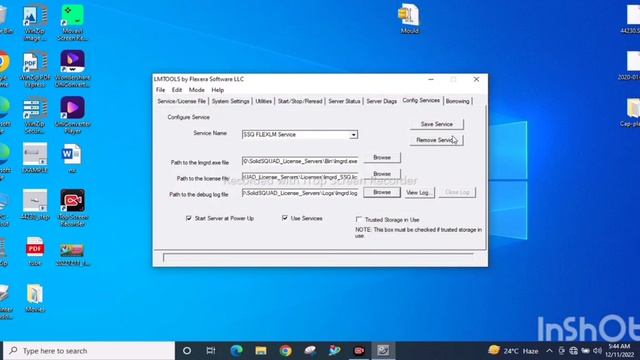This screenshot has width=640, height=360.
Task: Open the weather widget showing 24°C Haze
Action: (x=513, y=351)
